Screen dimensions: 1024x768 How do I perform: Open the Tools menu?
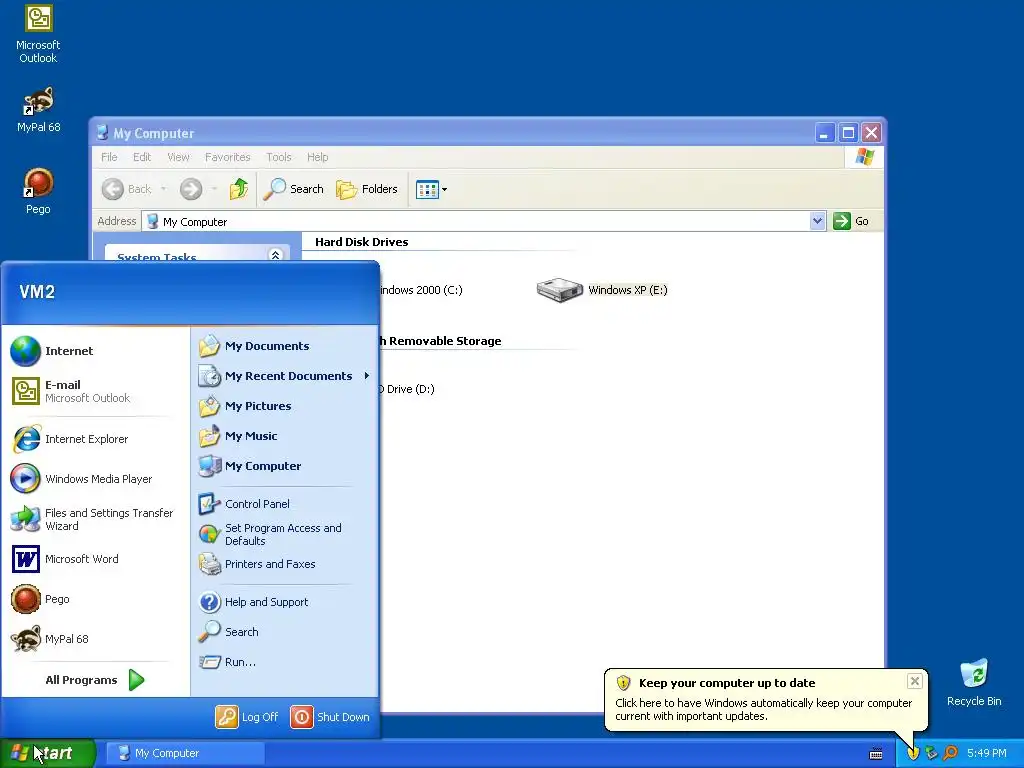[x=279, y=157]
